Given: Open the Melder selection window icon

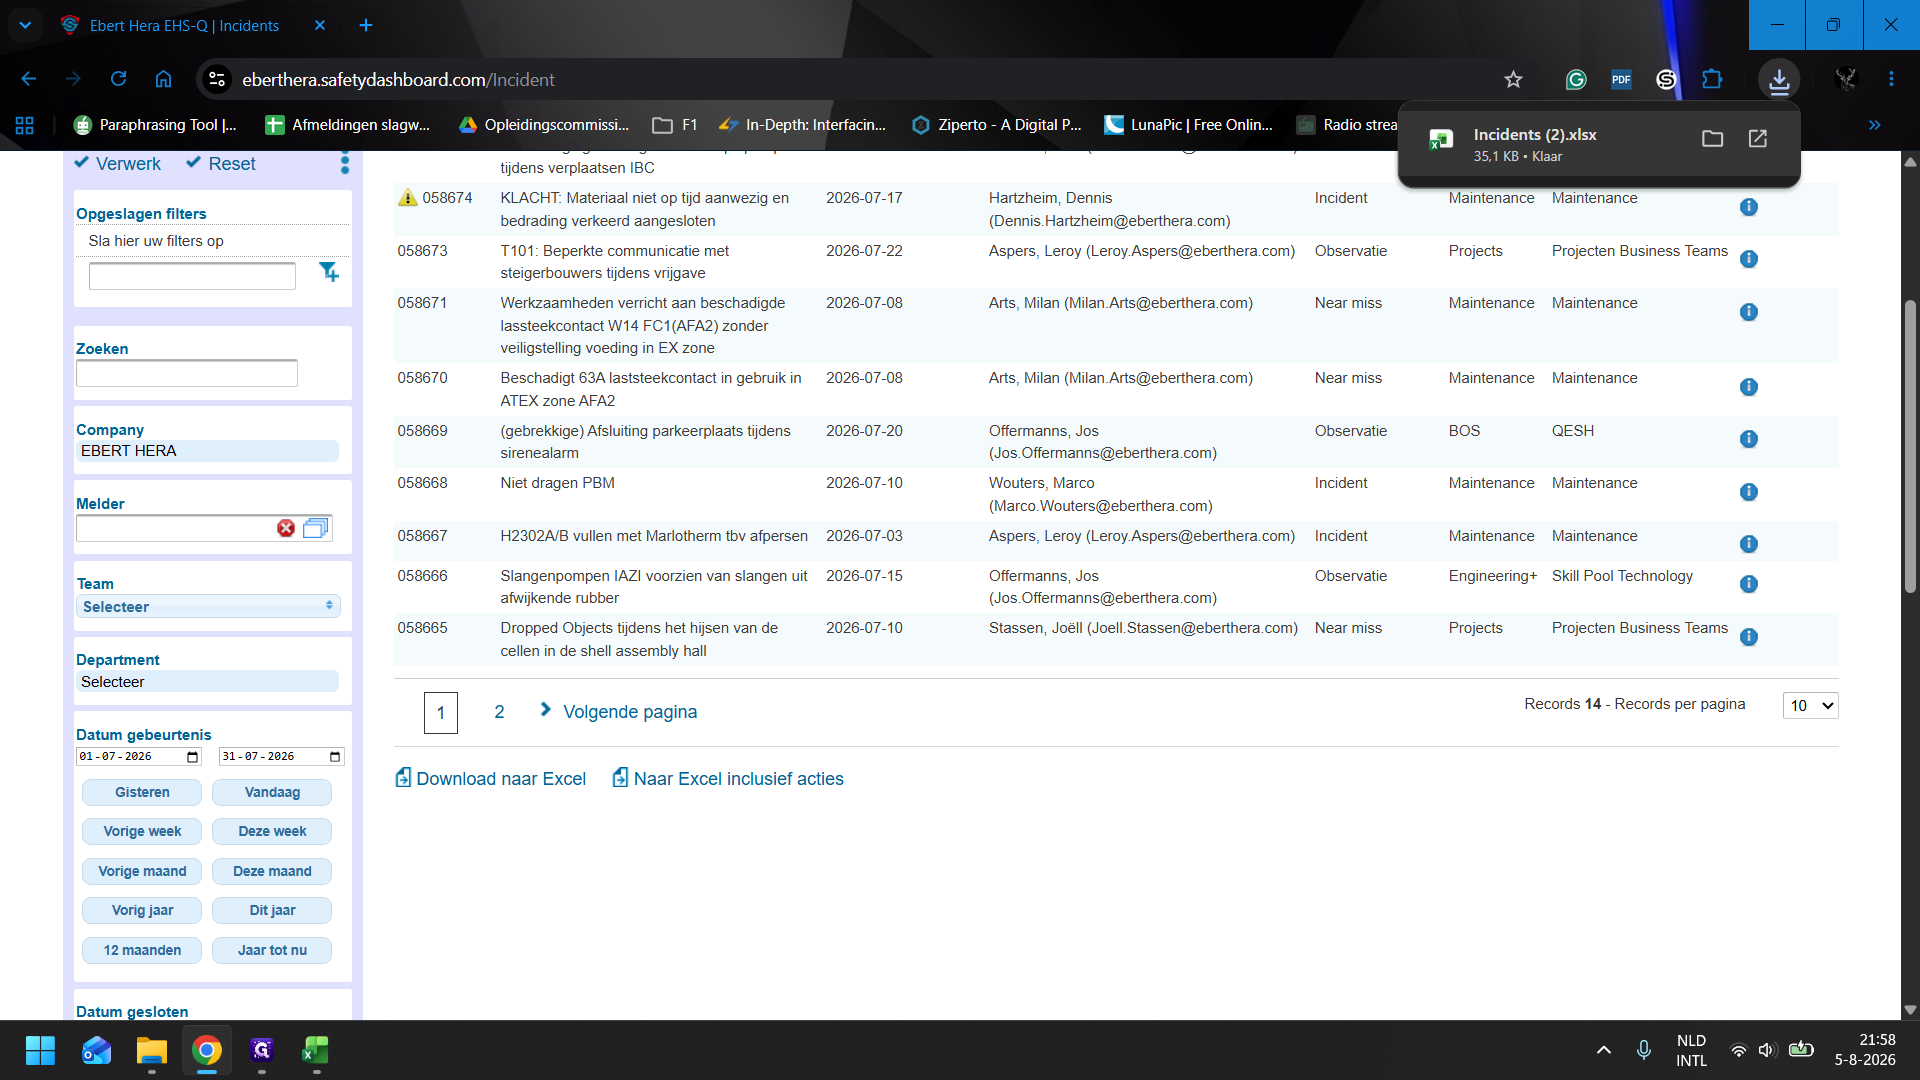Looking at the screenshot, I should pyautogui.click(x=316, y=528).
